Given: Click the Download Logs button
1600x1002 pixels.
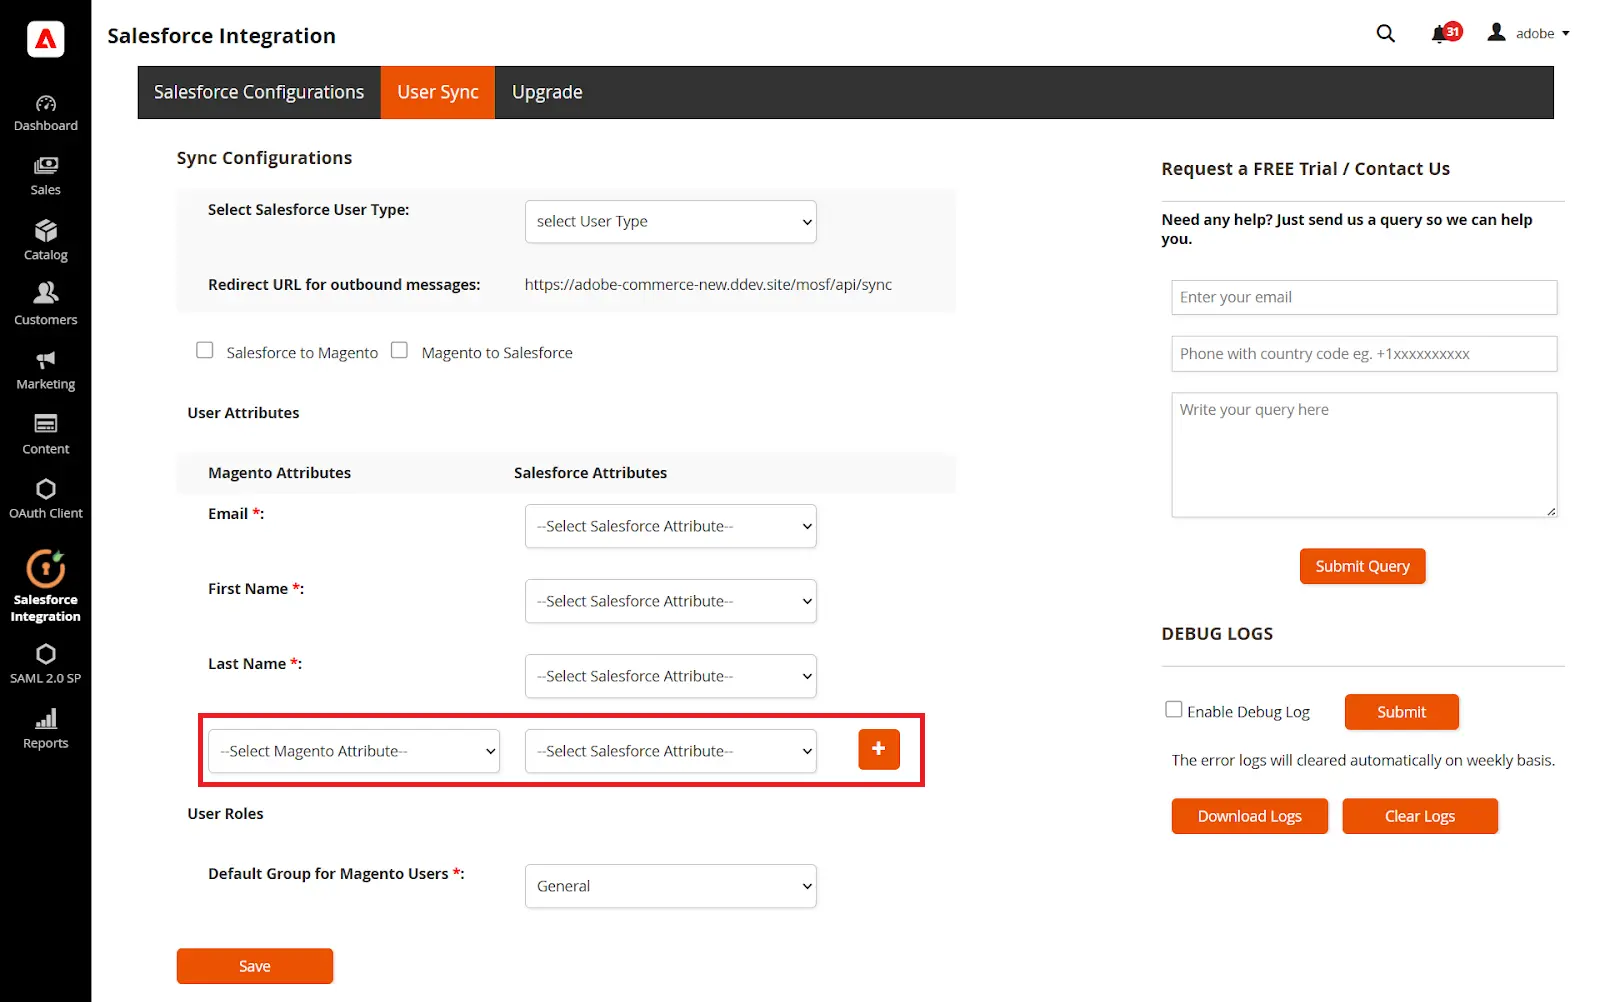Looking at the screenshot, I should [1249, 816].
